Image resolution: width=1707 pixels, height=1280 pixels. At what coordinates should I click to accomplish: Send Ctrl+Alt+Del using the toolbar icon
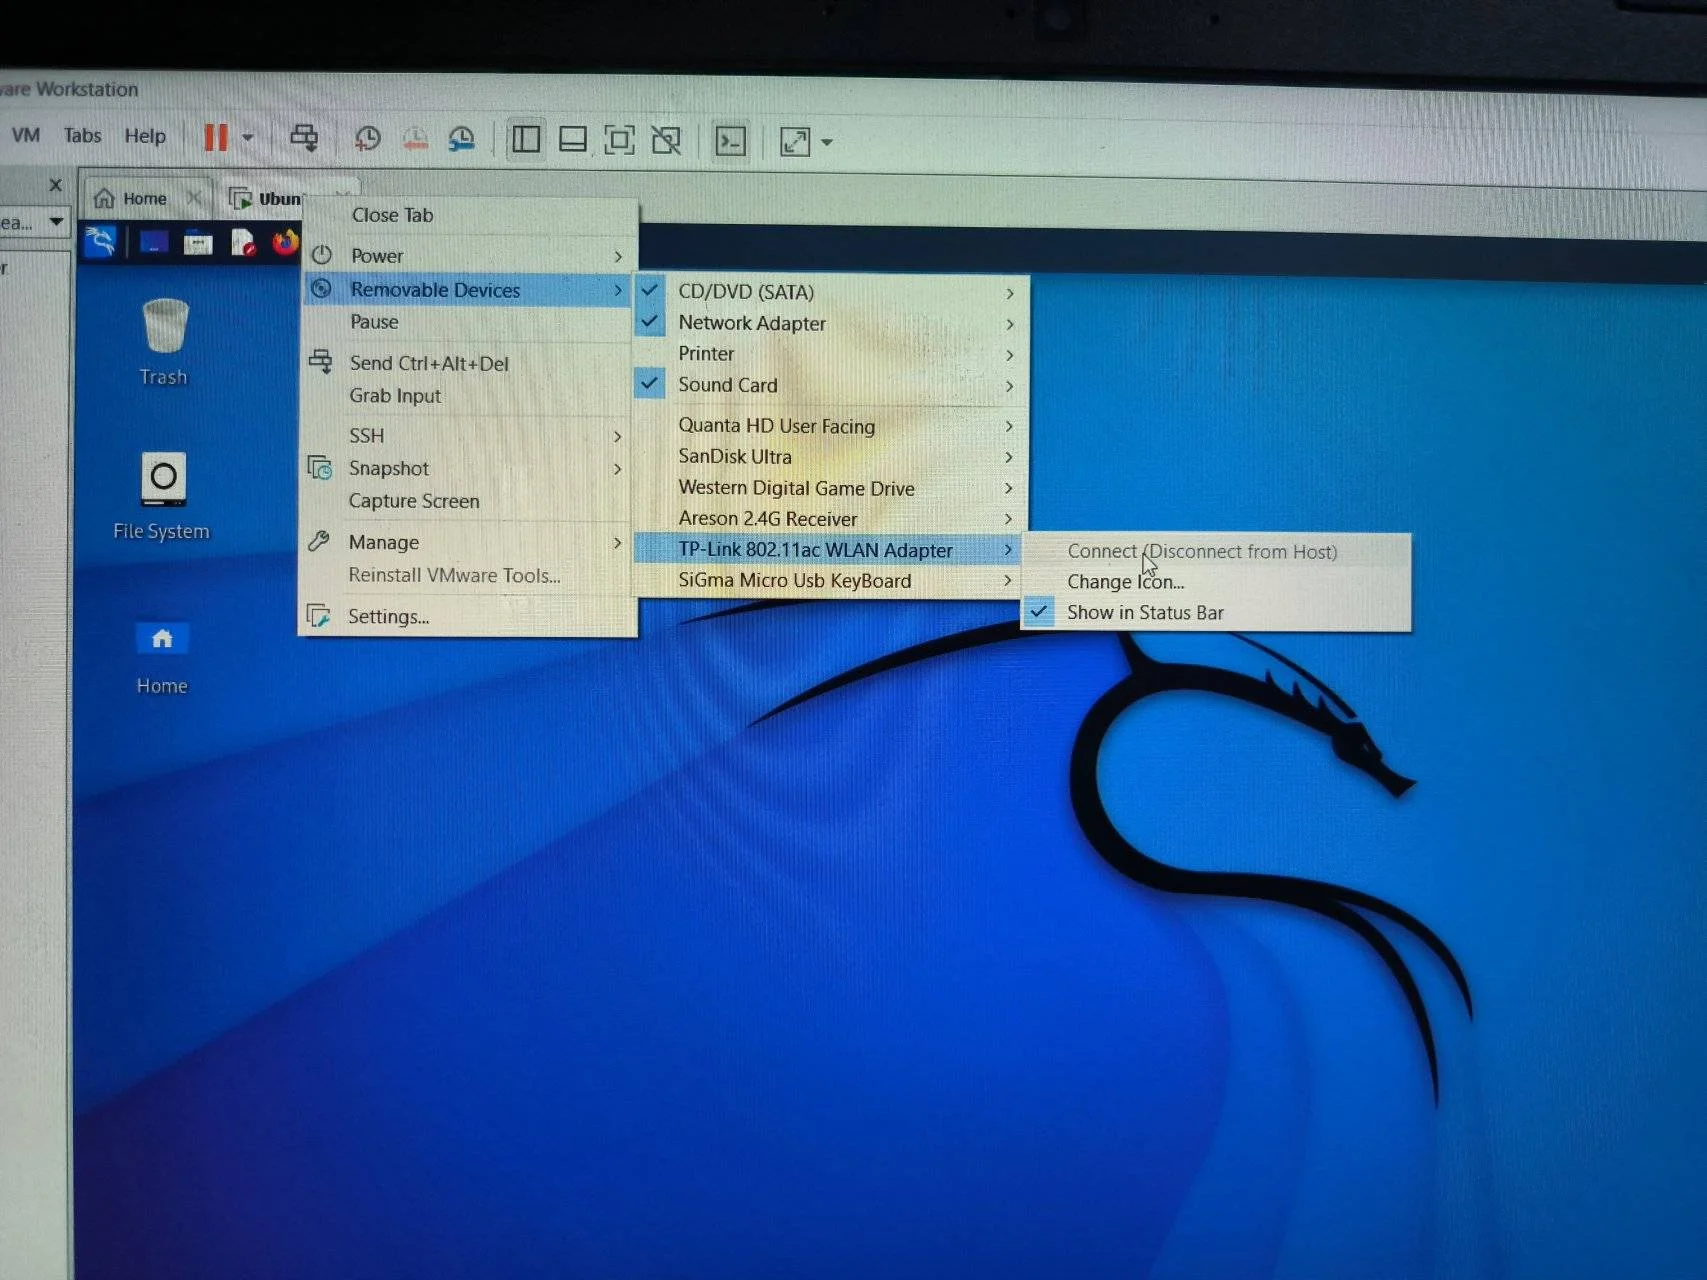coord(304,138)
